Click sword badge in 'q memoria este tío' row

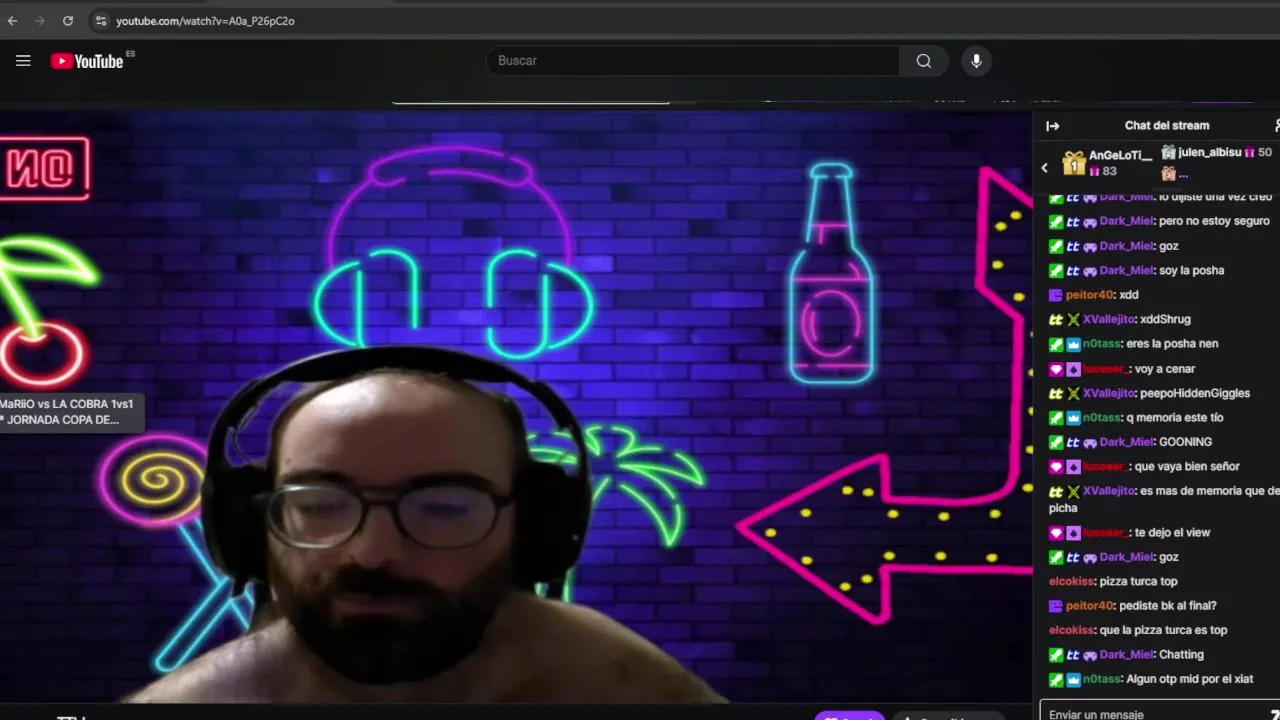(1056, 418)
